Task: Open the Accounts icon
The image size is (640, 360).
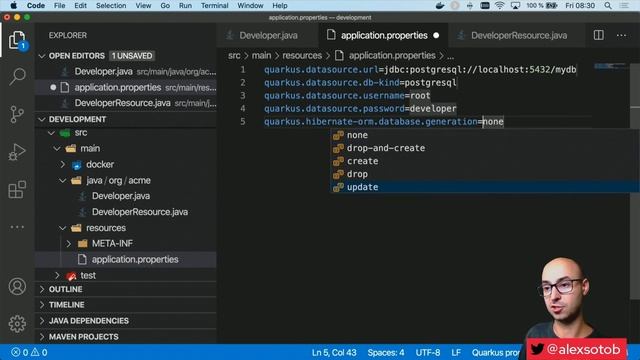Action: coord(17,287)
